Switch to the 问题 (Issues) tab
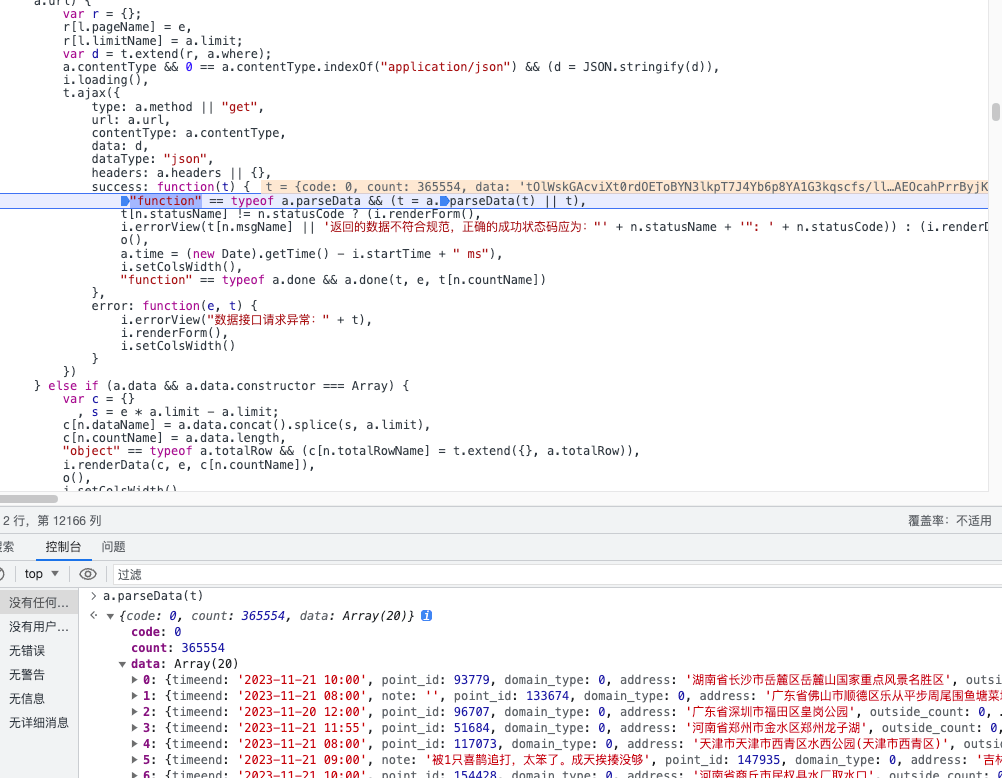This screenshot has height=778, width=1002. 114,547
